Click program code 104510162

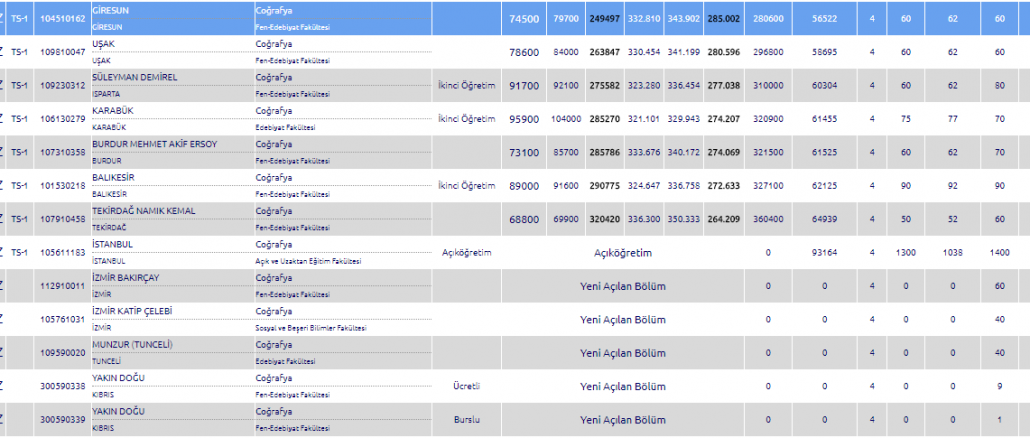(x=62, y=18)
